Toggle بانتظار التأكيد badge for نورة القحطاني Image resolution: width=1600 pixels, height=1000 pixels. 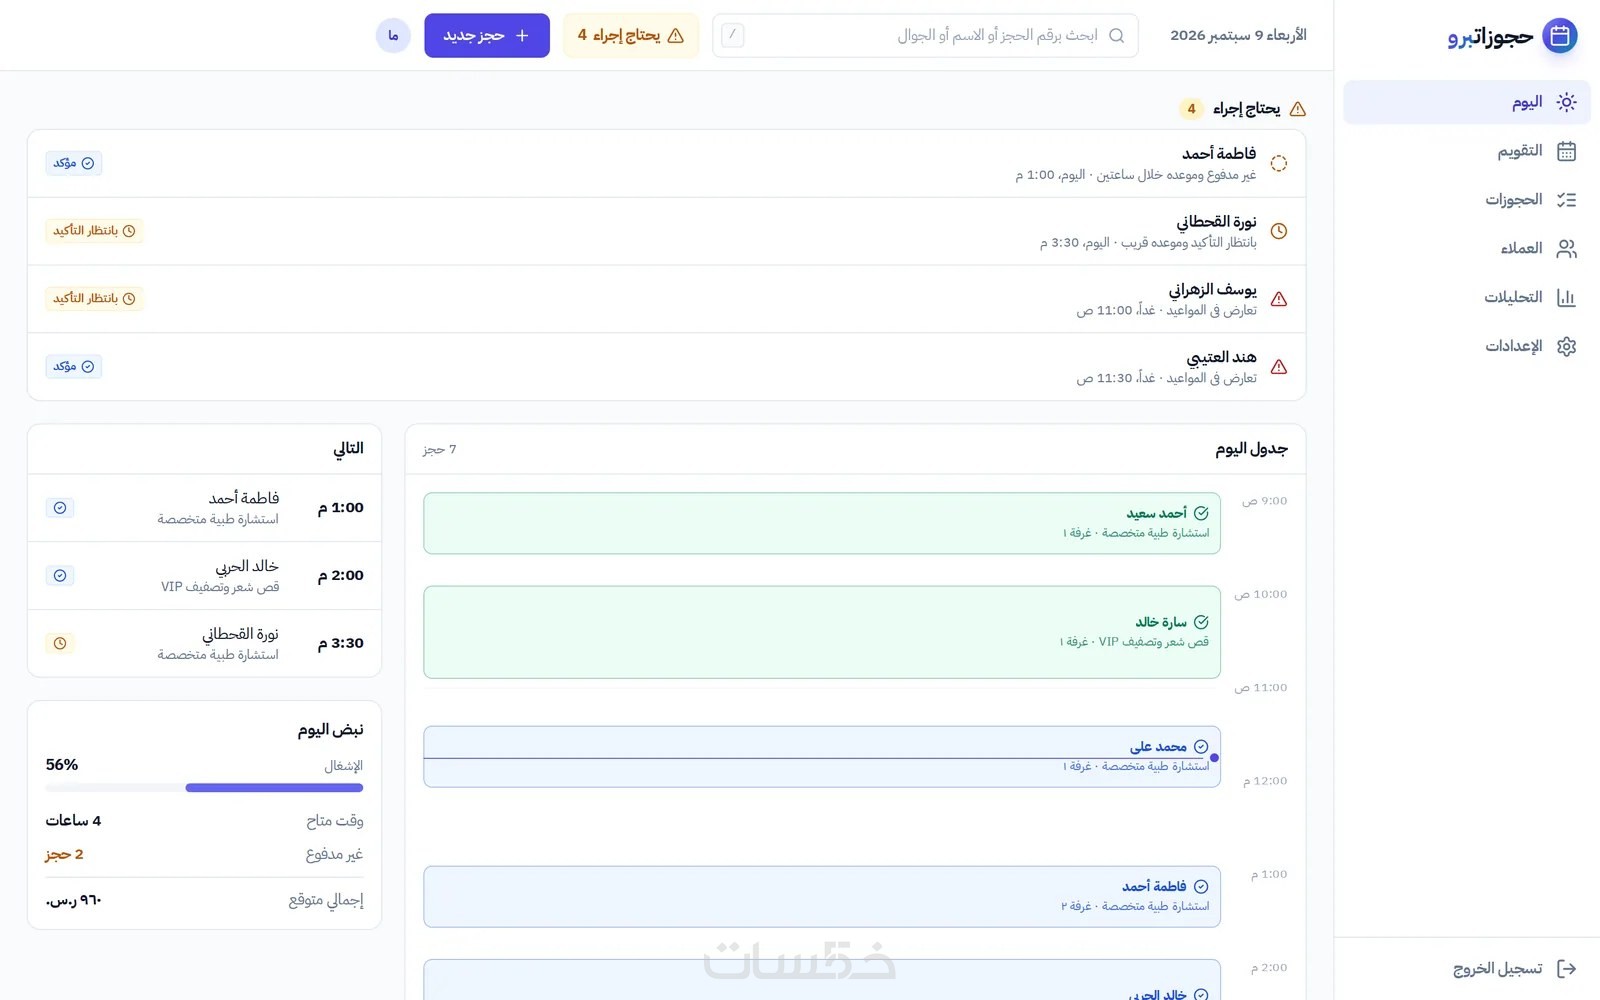(94, 231)
